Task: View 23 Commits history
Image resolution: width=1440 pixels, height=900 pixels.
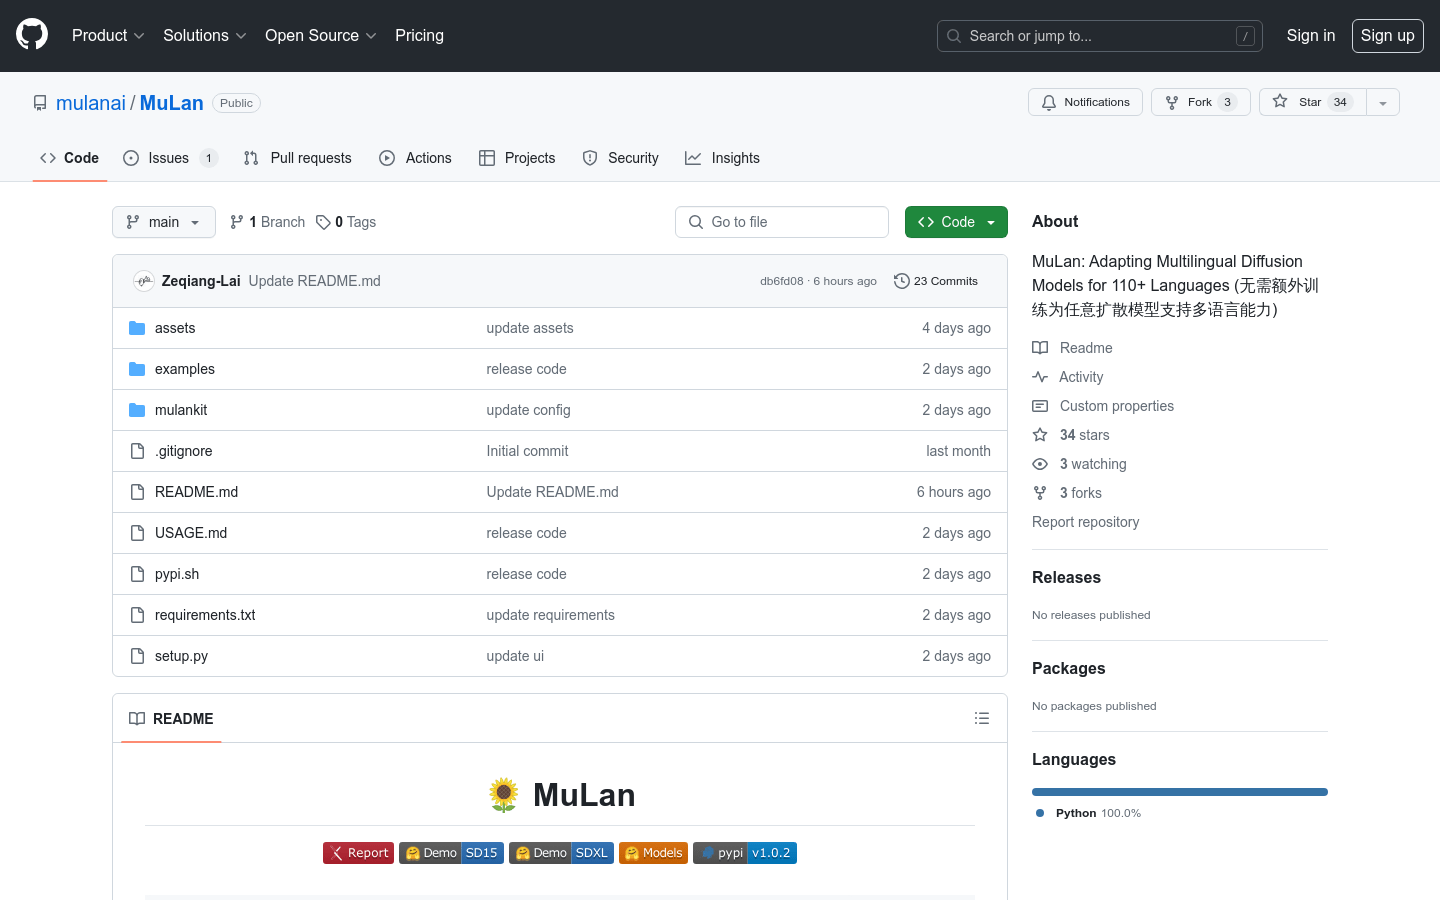Action: [x=936, y=281]
